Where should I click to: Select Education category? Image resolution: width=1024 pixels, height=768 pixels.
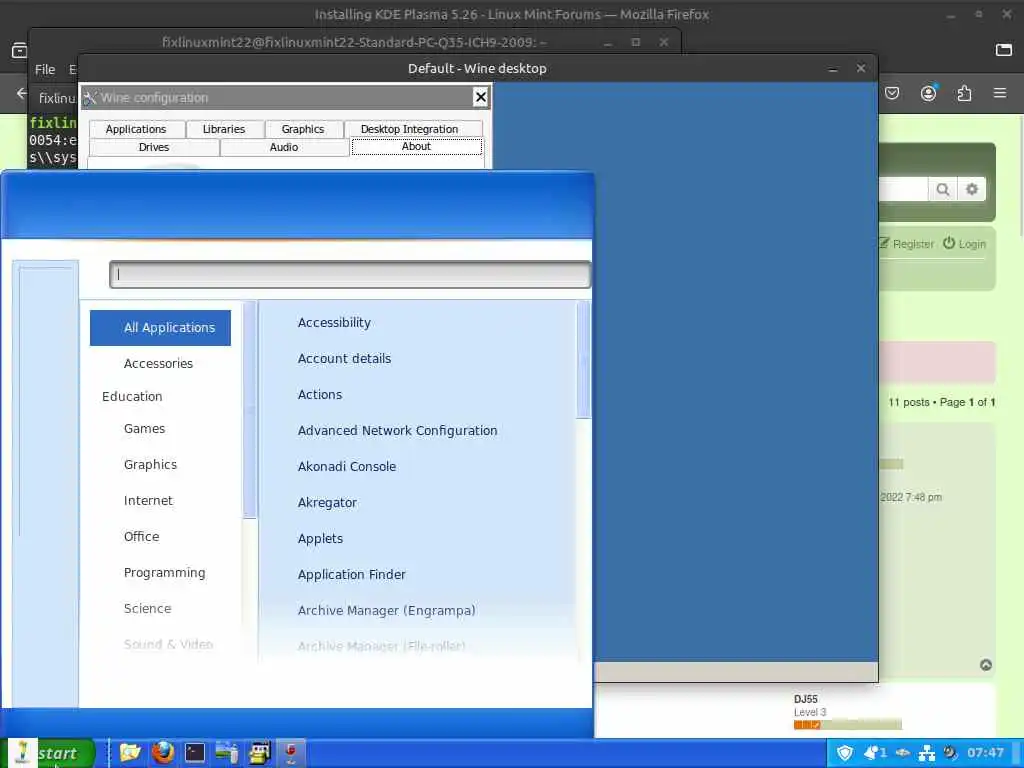click(x=132, y=396)
